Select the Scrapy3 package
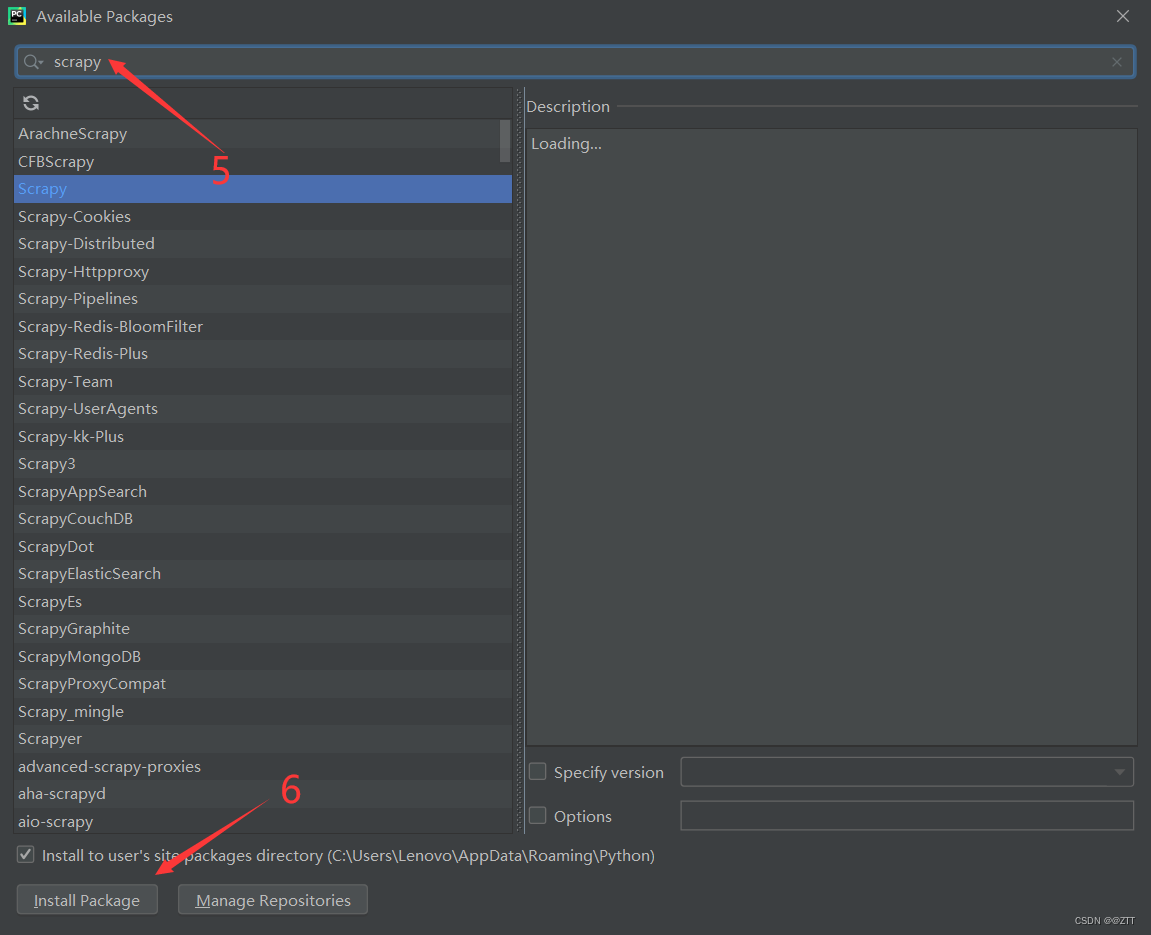 pos(263,464)
